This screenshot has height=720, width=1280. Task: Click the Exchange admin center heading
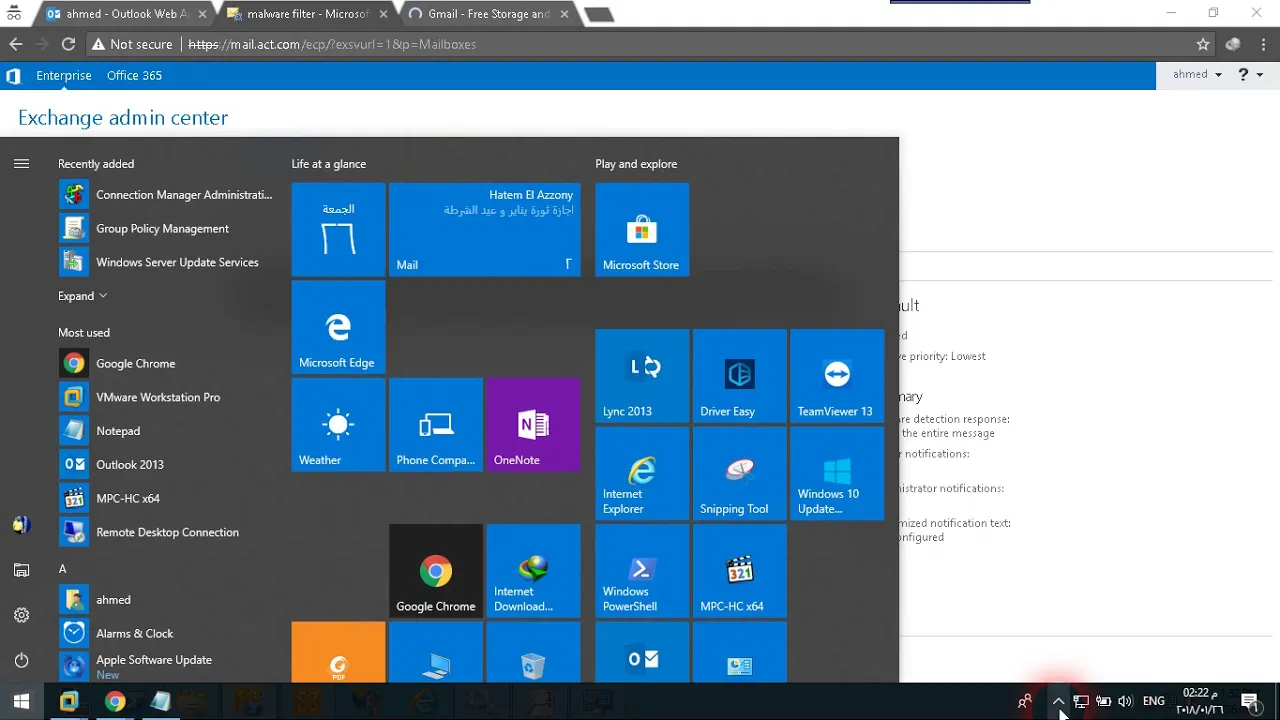coord(123,118)
